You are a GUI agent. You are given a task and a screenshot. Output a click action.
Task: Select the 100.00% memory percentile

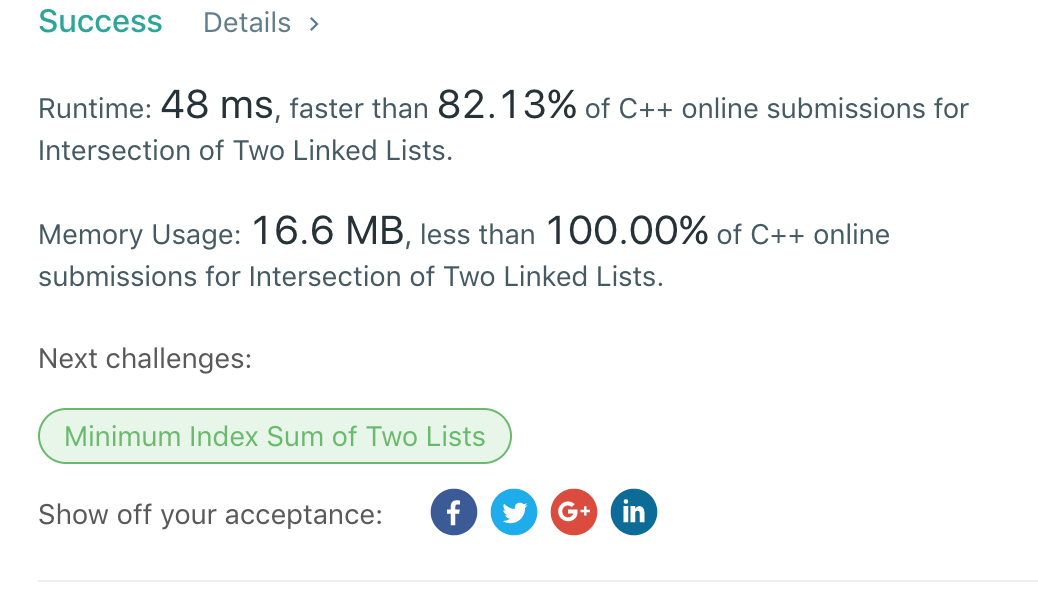click(x=626, y=233)
